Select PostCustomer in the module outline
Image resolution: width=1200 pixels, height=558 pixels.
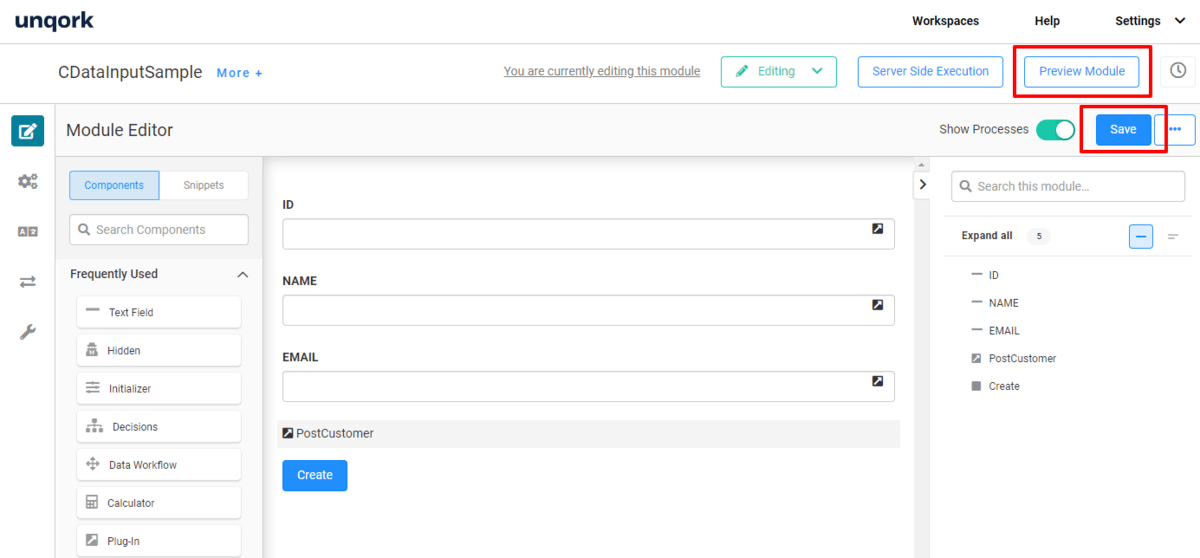point(1022,358)
